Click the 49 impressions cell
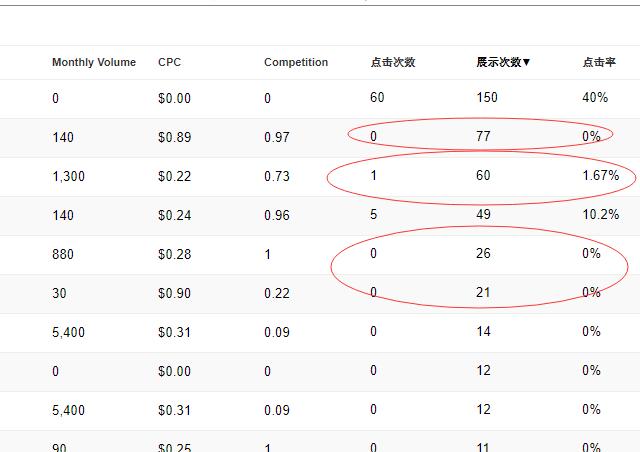 click(x=483, y=214)
